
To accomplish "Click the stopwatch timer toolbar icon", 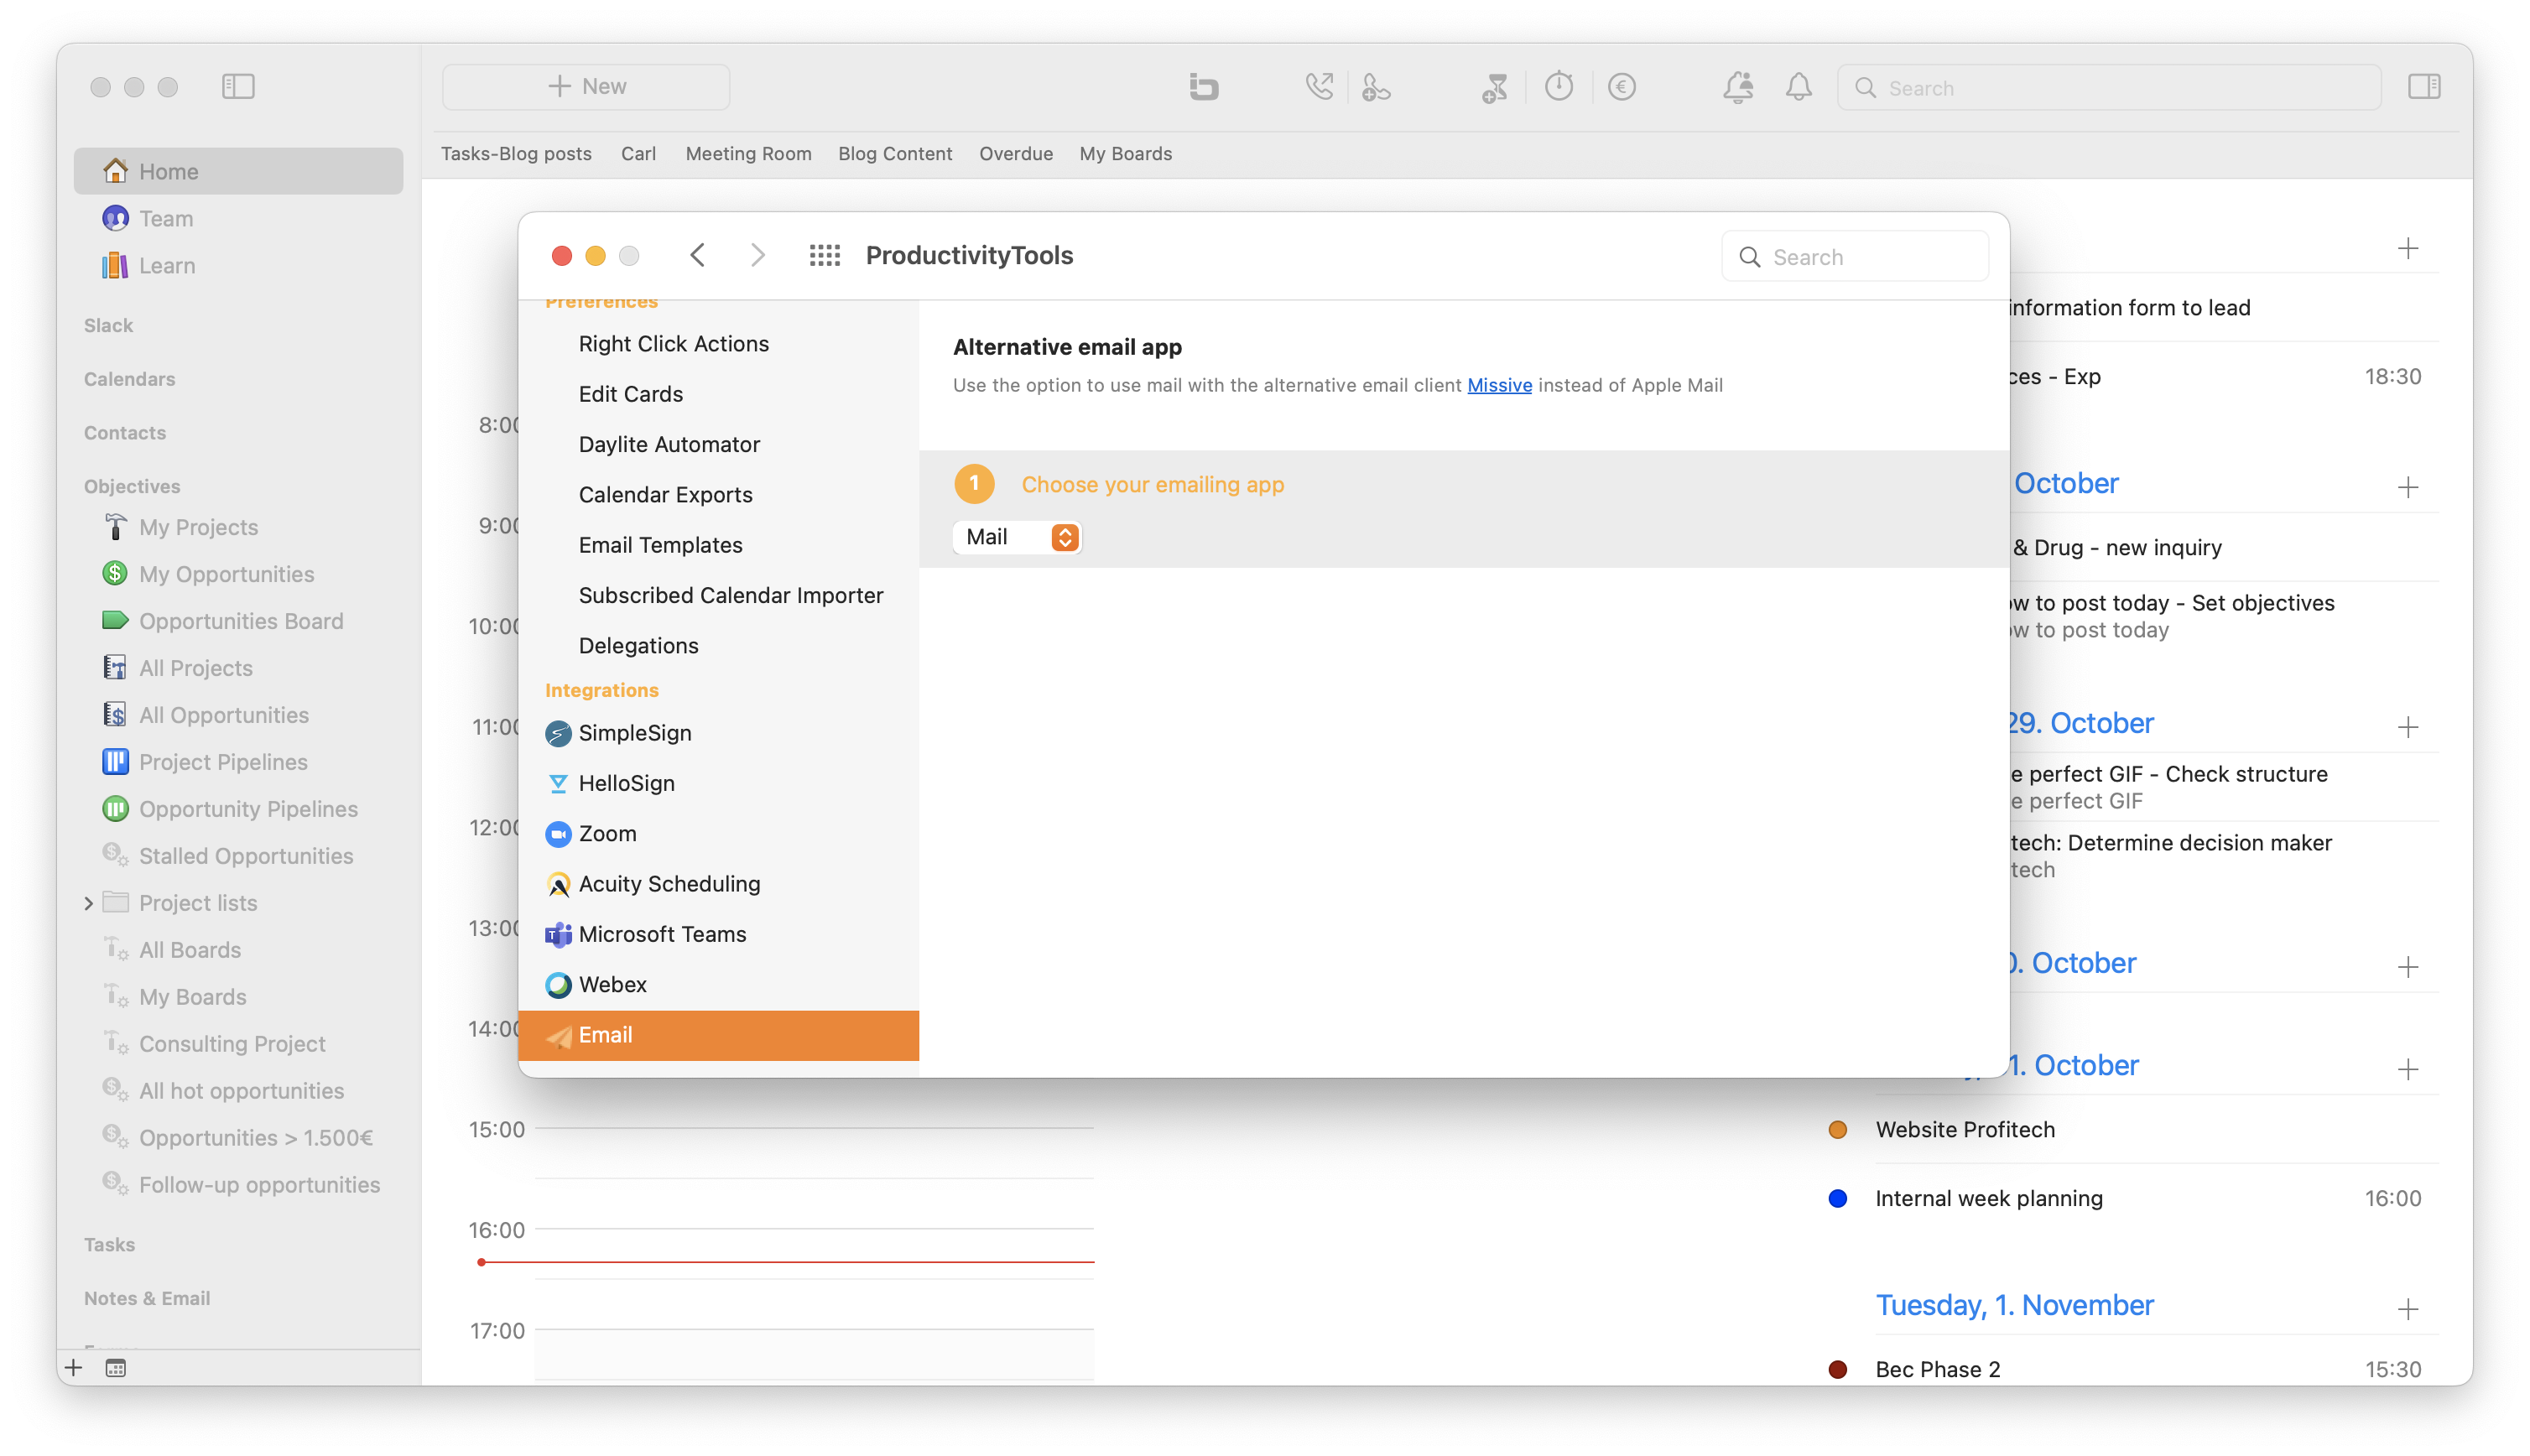I will click(x=1558, y=87).
